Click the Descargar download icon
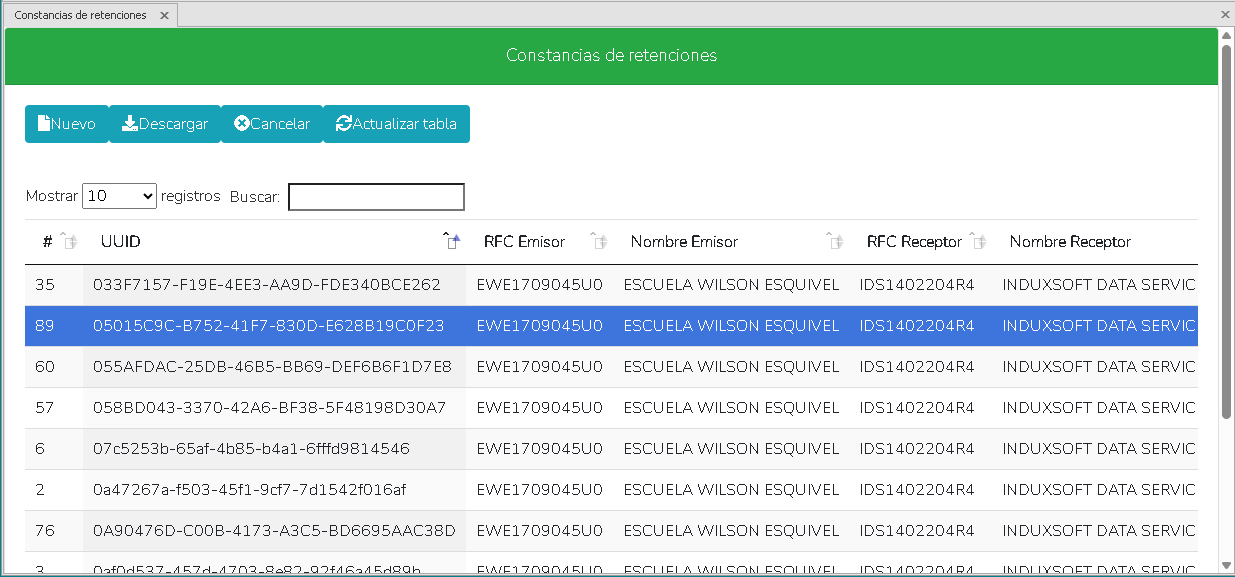 [x=130, y=124]
